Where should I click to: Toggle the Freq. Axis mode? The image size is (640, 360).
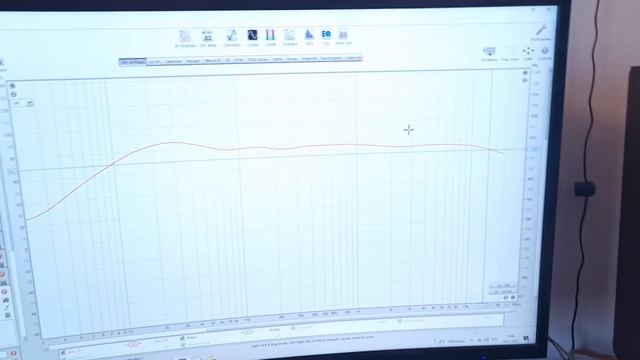(x=509, y=54)
